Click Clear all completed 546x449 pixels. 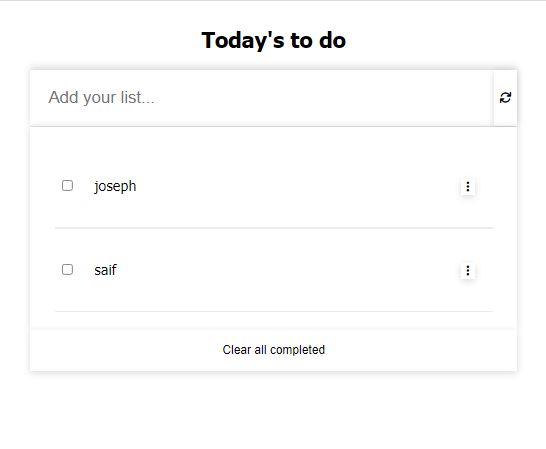click(x=274, y=350)
